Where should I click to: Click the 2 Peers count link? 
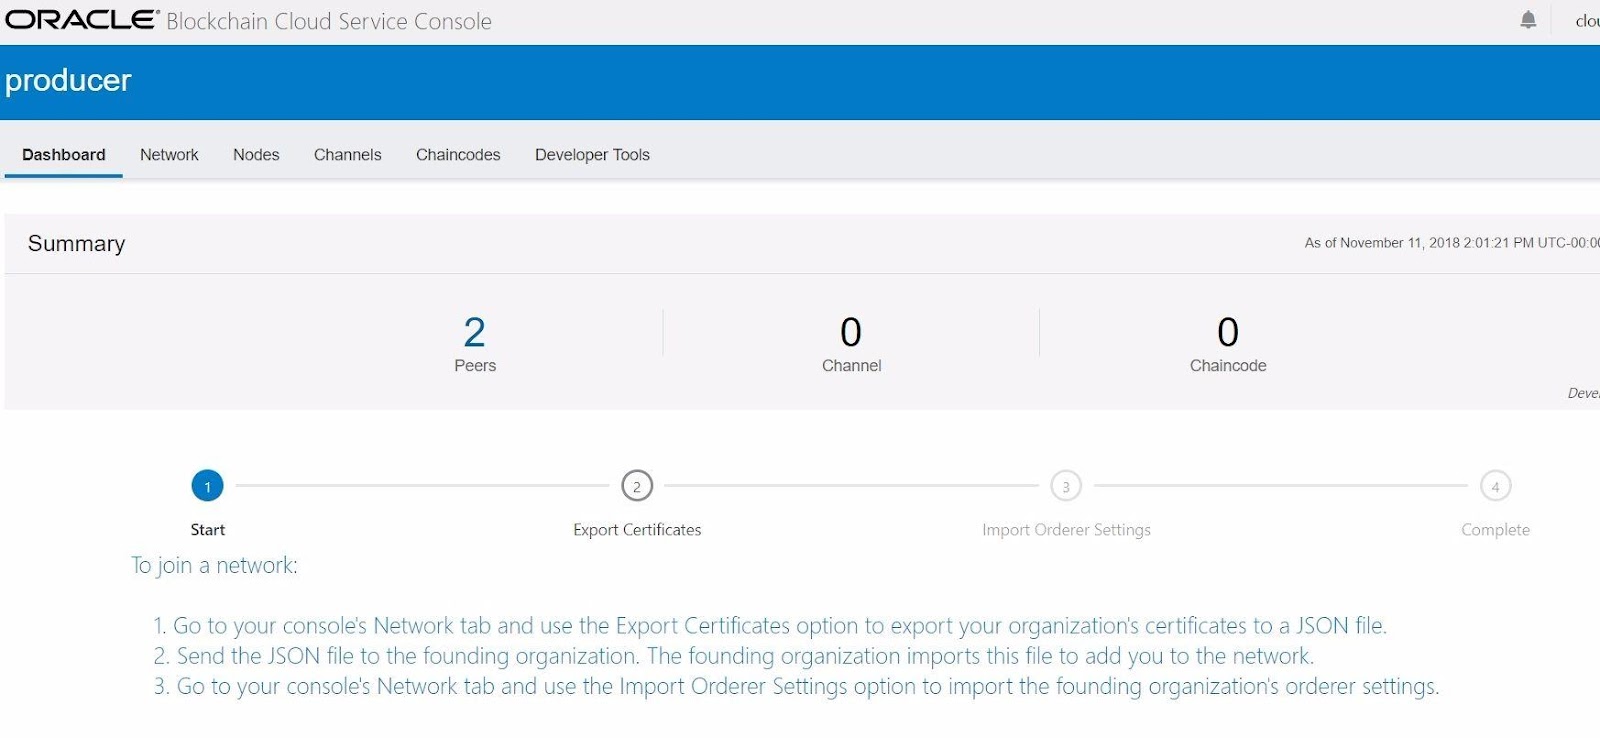click(475, 332)
